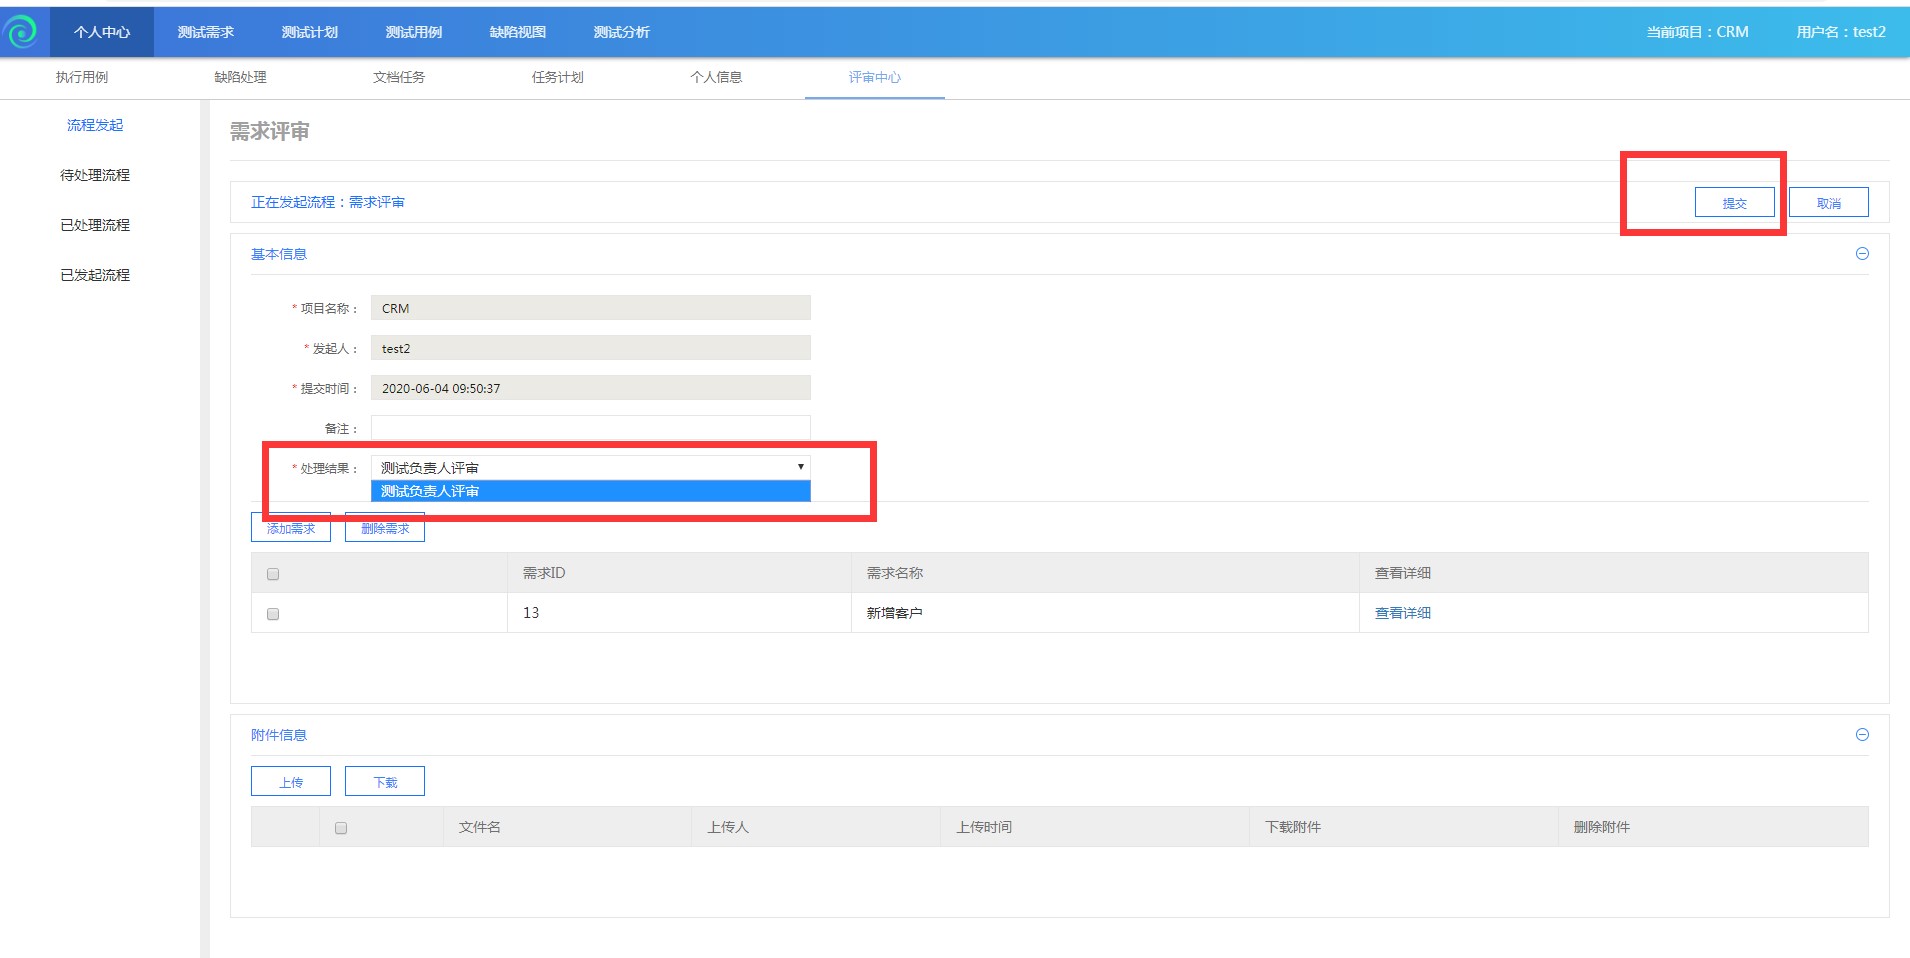This screenshot has width=1910, height=958.
Task: Click the 删除需求 button
Action: point(385,529)
